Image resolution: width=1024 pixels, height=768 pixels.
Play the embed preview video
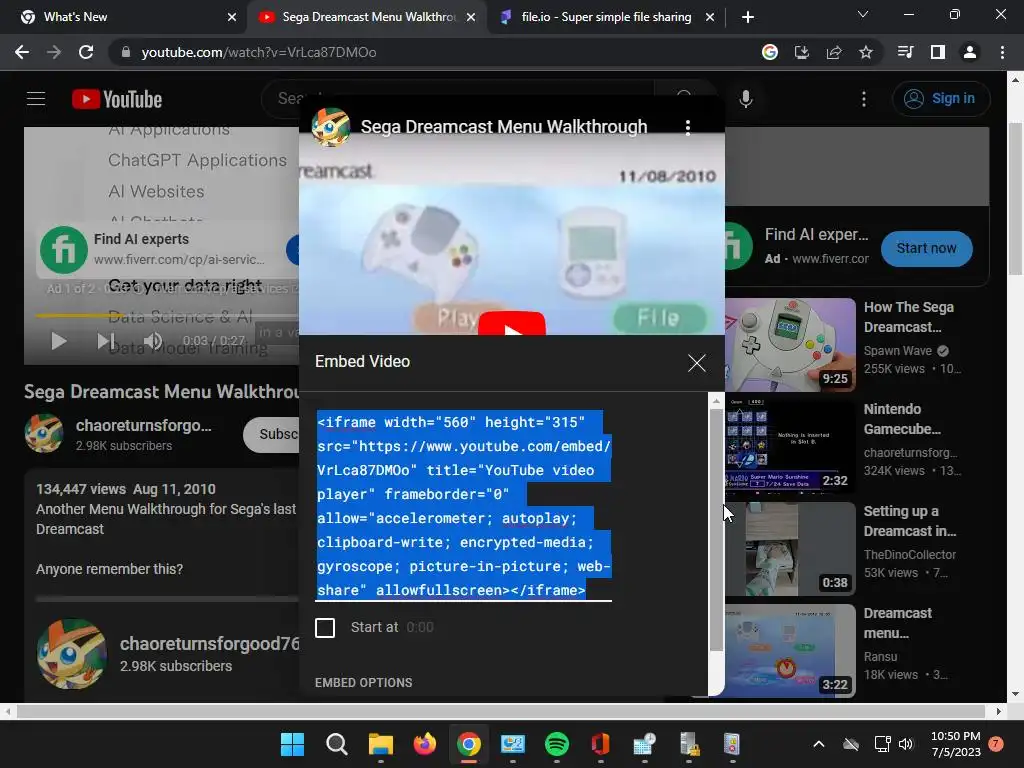[x=511, y=324]
